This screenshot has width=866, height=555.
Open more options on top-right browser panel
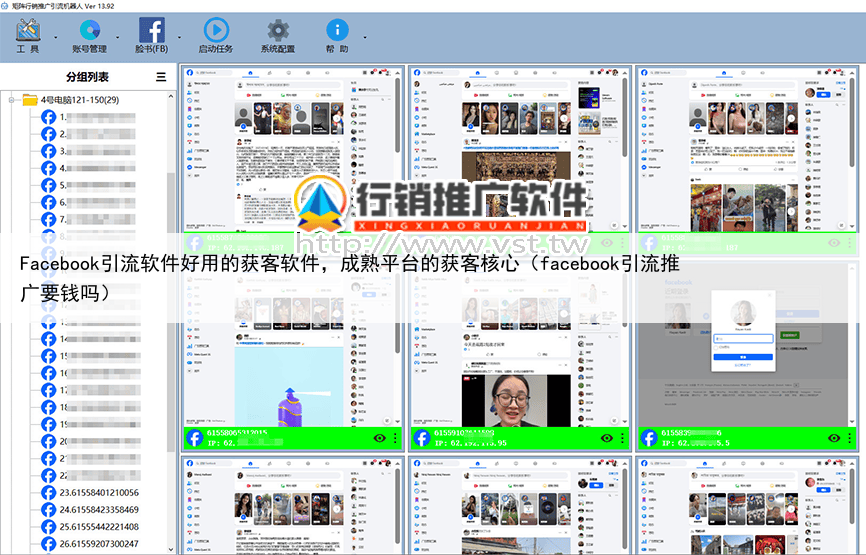850,243
